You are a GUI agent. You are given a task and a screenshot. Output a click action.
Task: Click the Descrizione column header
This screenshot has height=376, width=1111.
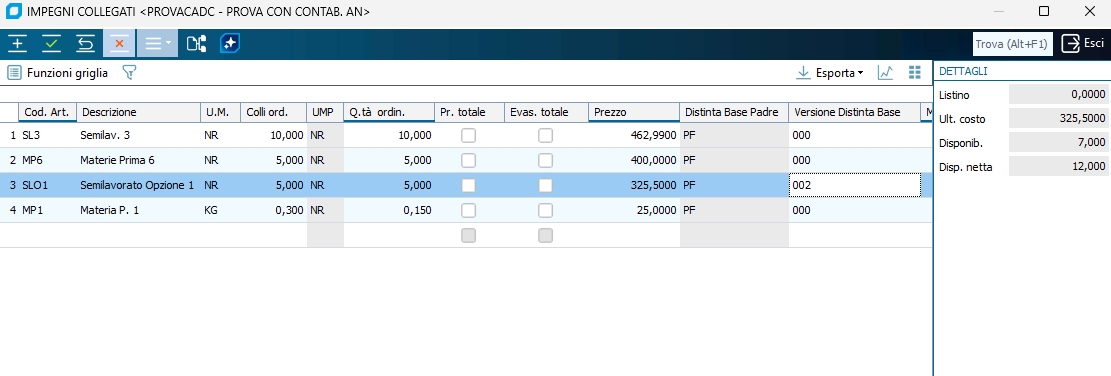[139, 113]
